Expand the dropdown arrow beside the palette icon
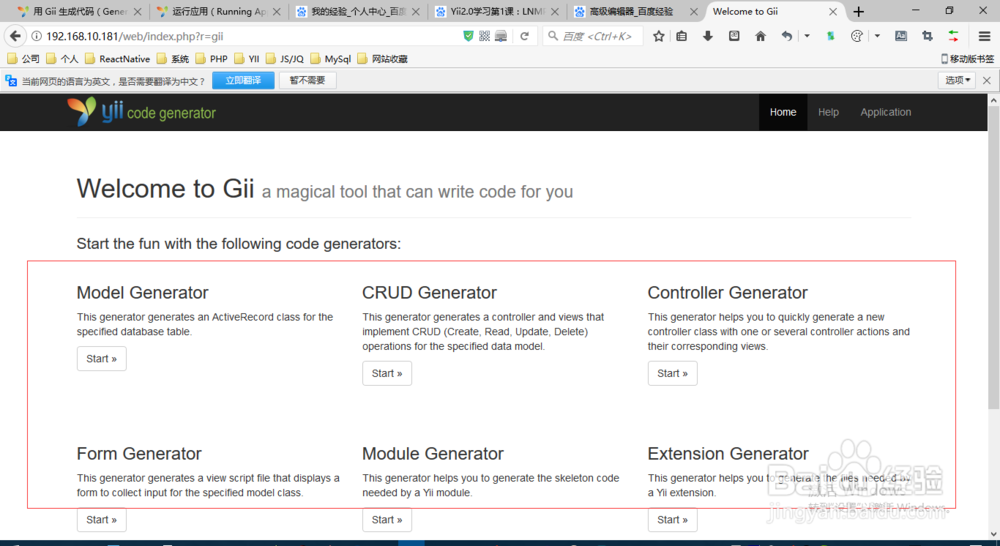Viewport: 1000px width, 546px height. tap(877, 36)
